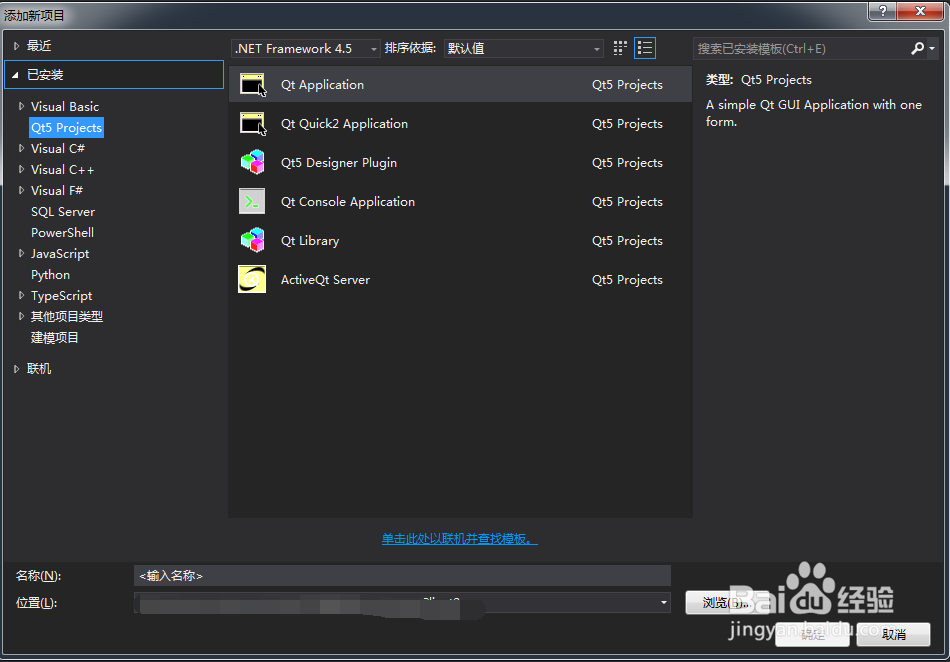Click the 确定 confirm button
The width and height of the screenshot is (950, 662).
pyautogui.click(x=812, y=634)
